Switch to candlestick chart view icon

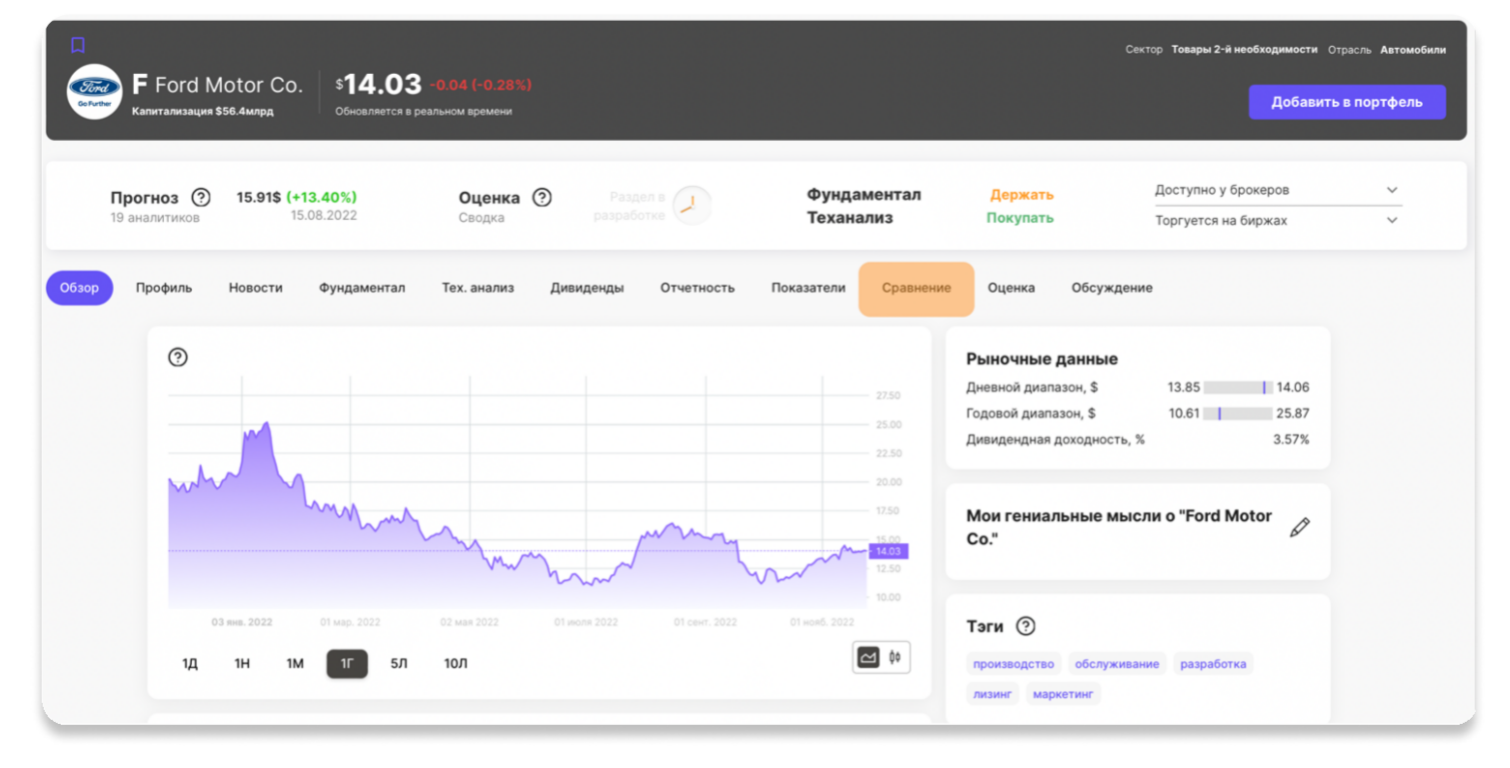click(x=895, y=657)
